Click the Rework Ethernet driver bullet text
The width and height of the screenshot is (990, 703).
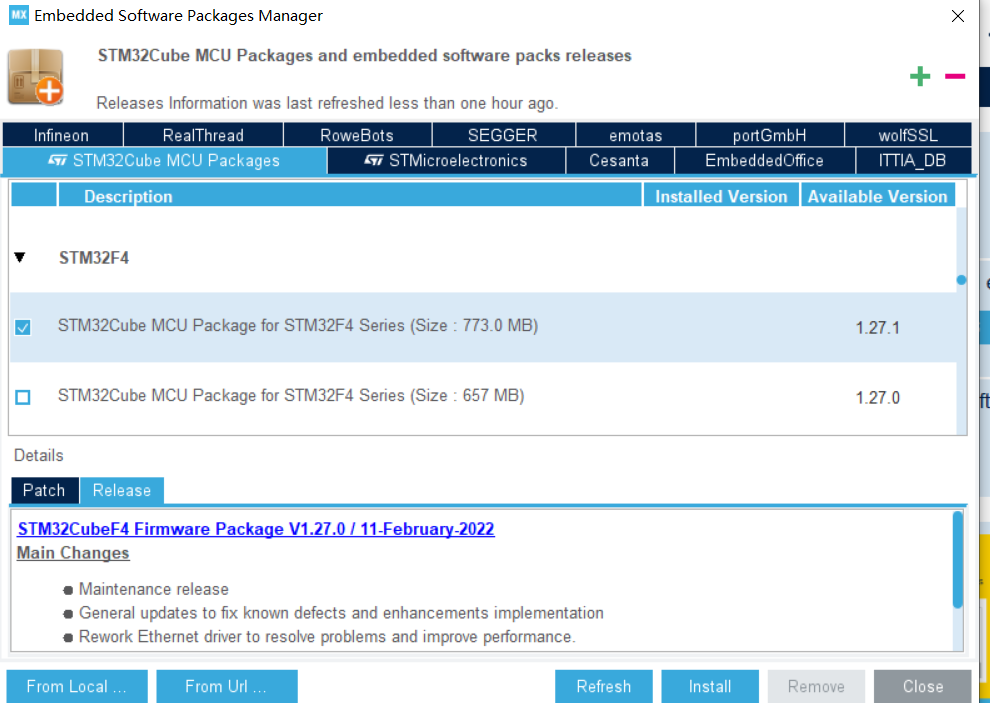click(x=327, y=636)
